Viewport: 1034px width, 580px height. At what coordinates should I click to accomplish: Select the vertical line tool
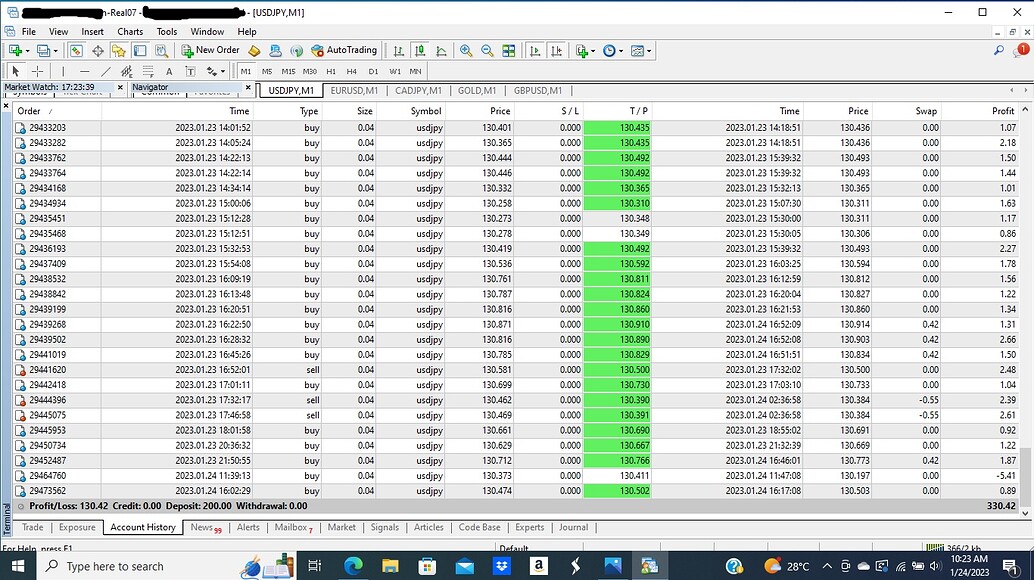tap(63, 71)
